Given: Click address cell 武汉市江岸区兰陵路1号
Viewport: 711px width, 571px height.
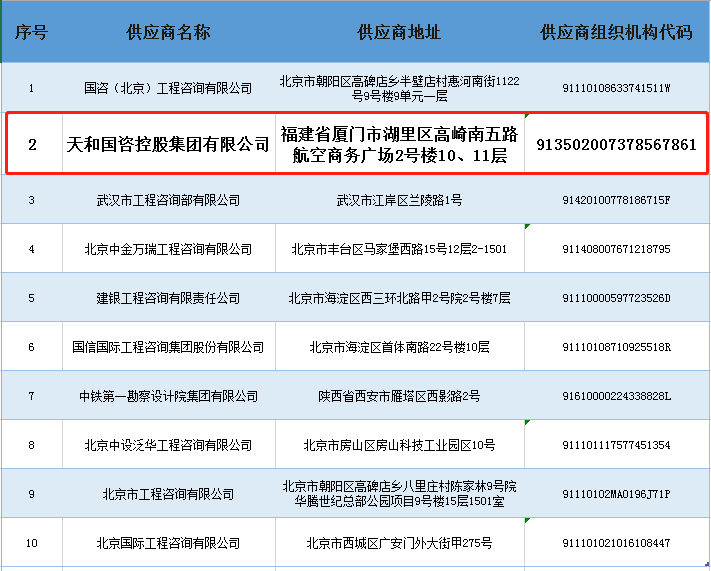Looking at the screenshot, I should click(399, 200).
